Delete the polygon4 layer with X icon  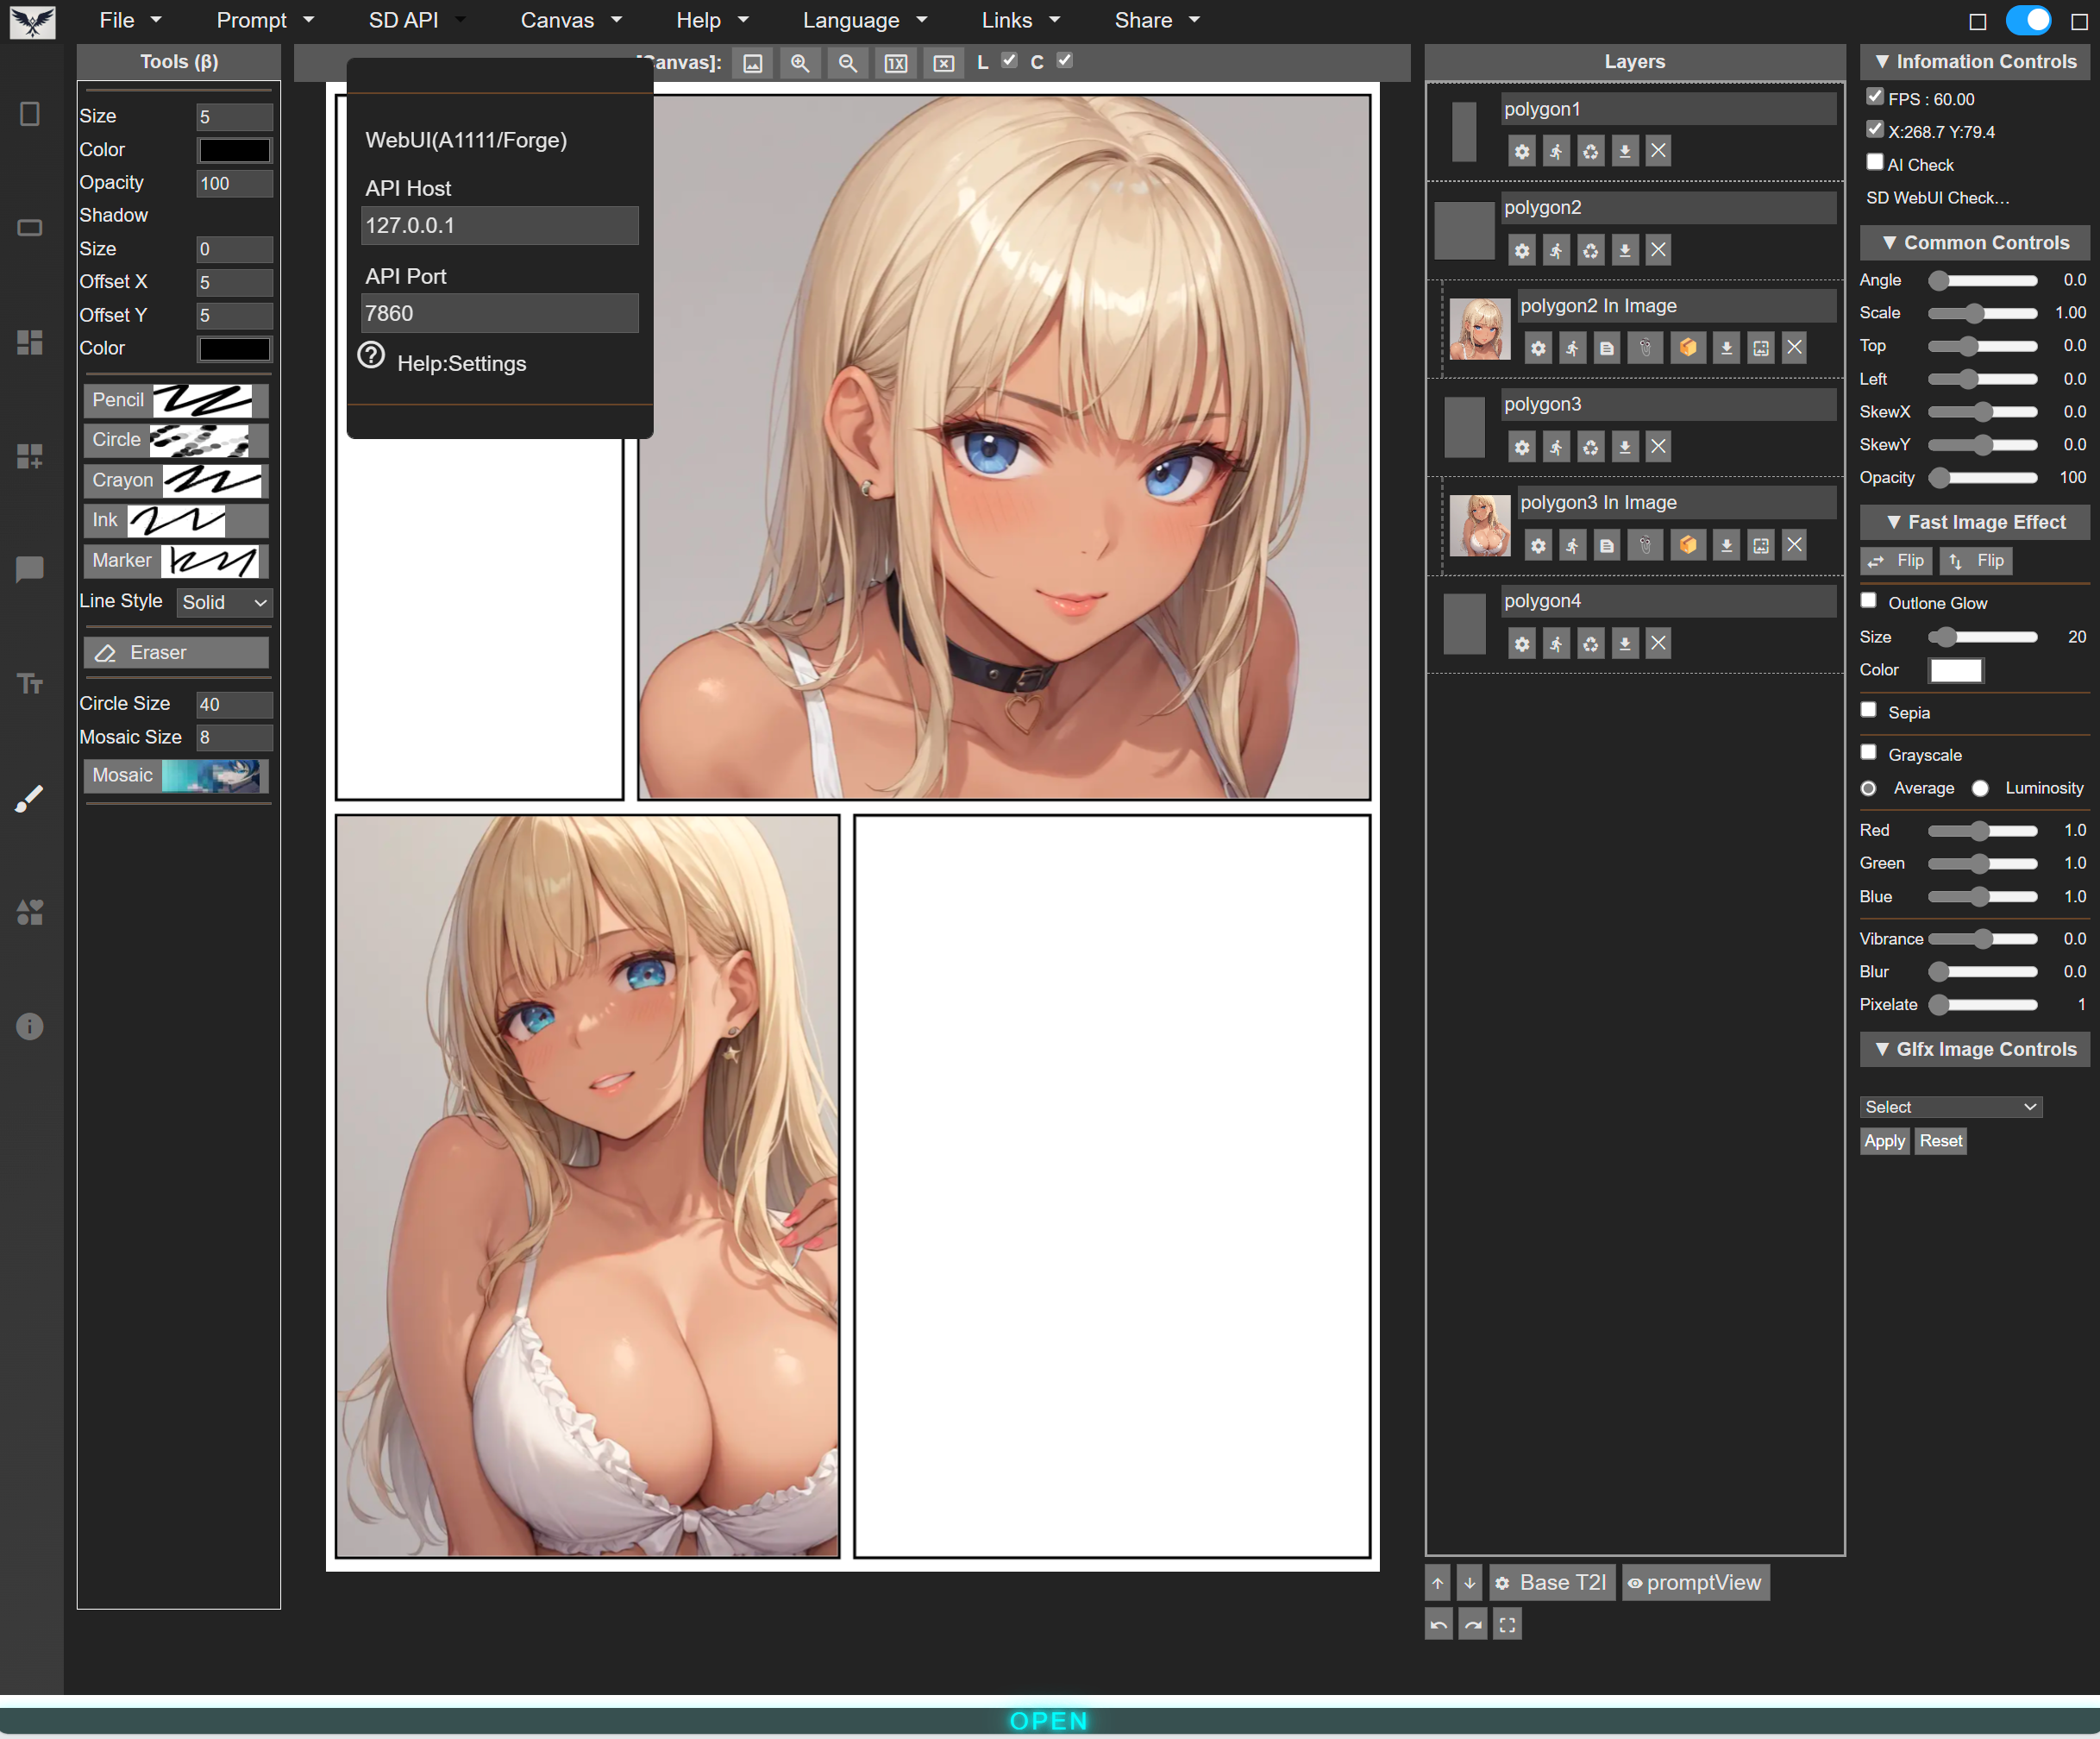[x=1658, y=643]
